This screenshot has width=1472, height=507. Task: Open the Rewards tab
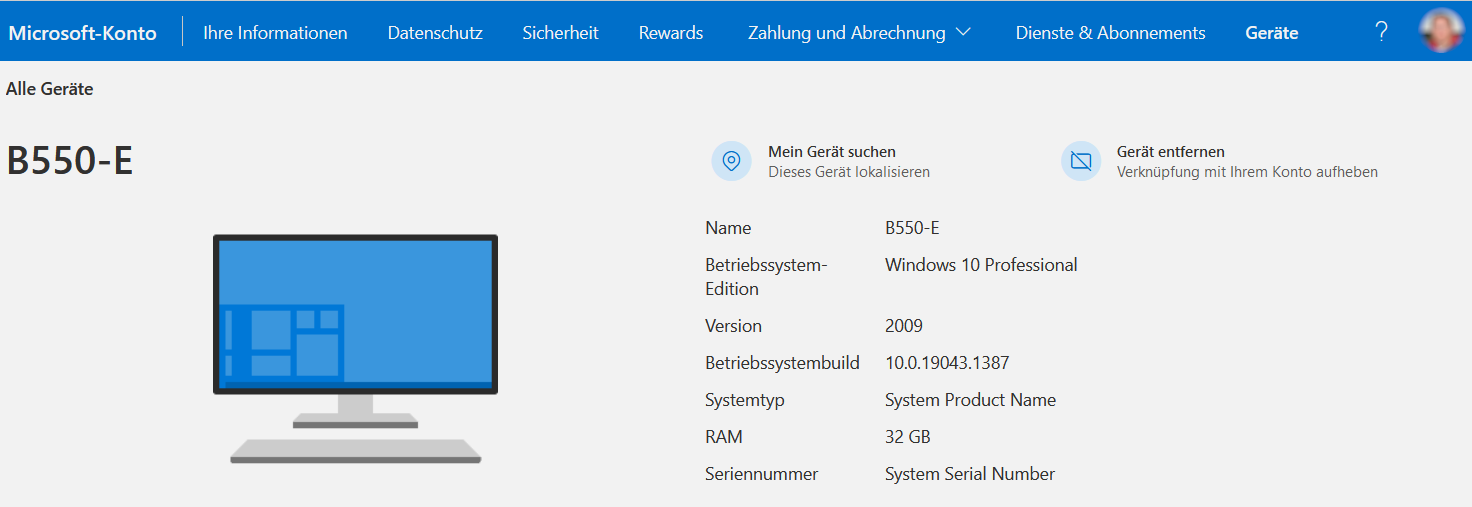[671, 33]
